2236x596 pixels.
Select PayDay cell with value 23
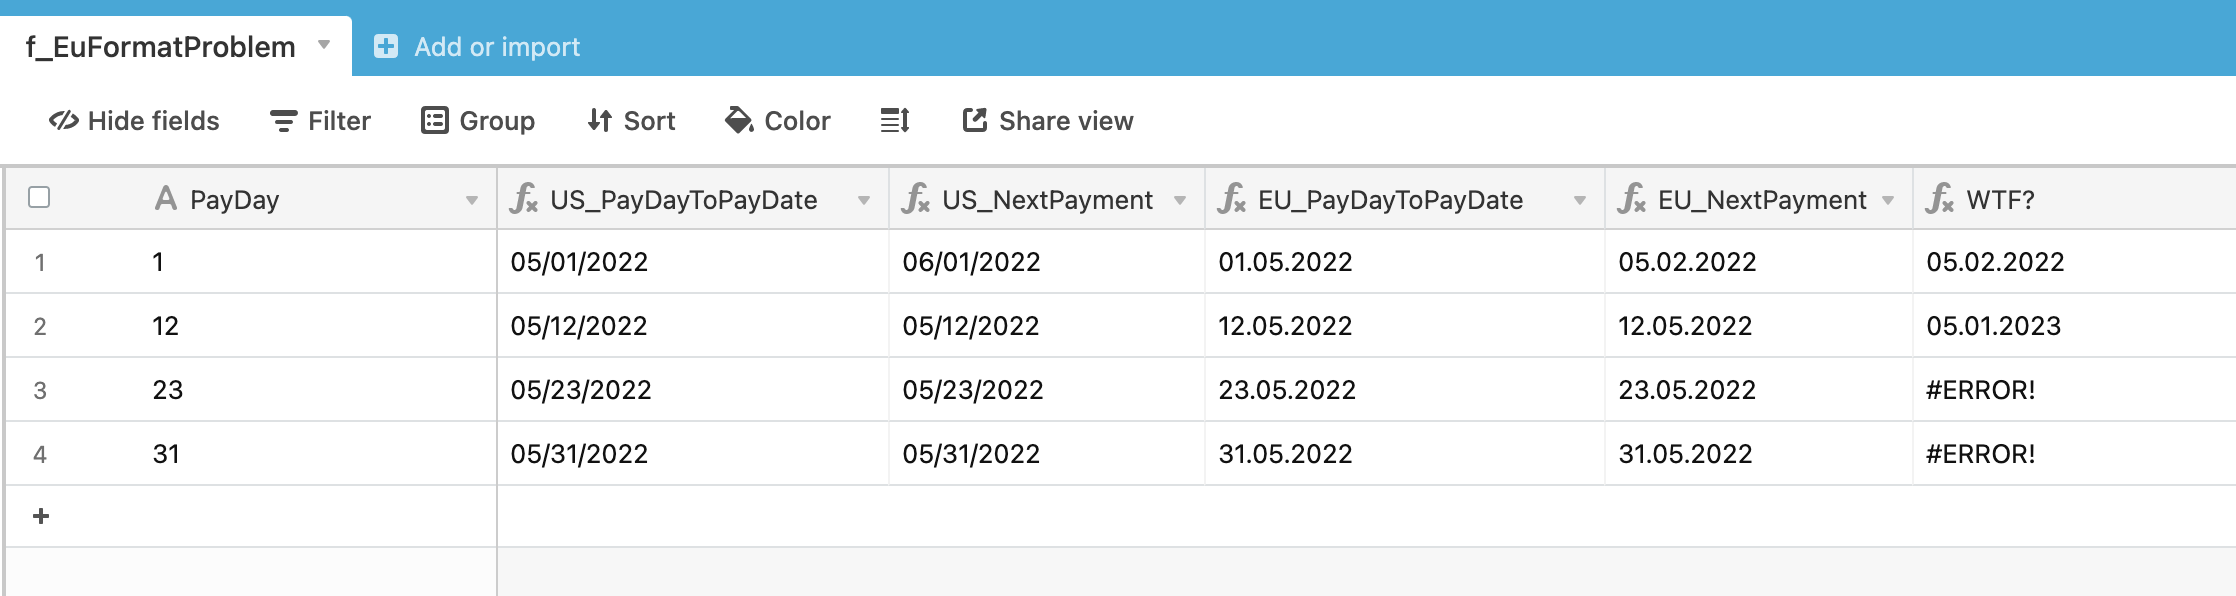(x=317, y=389)
